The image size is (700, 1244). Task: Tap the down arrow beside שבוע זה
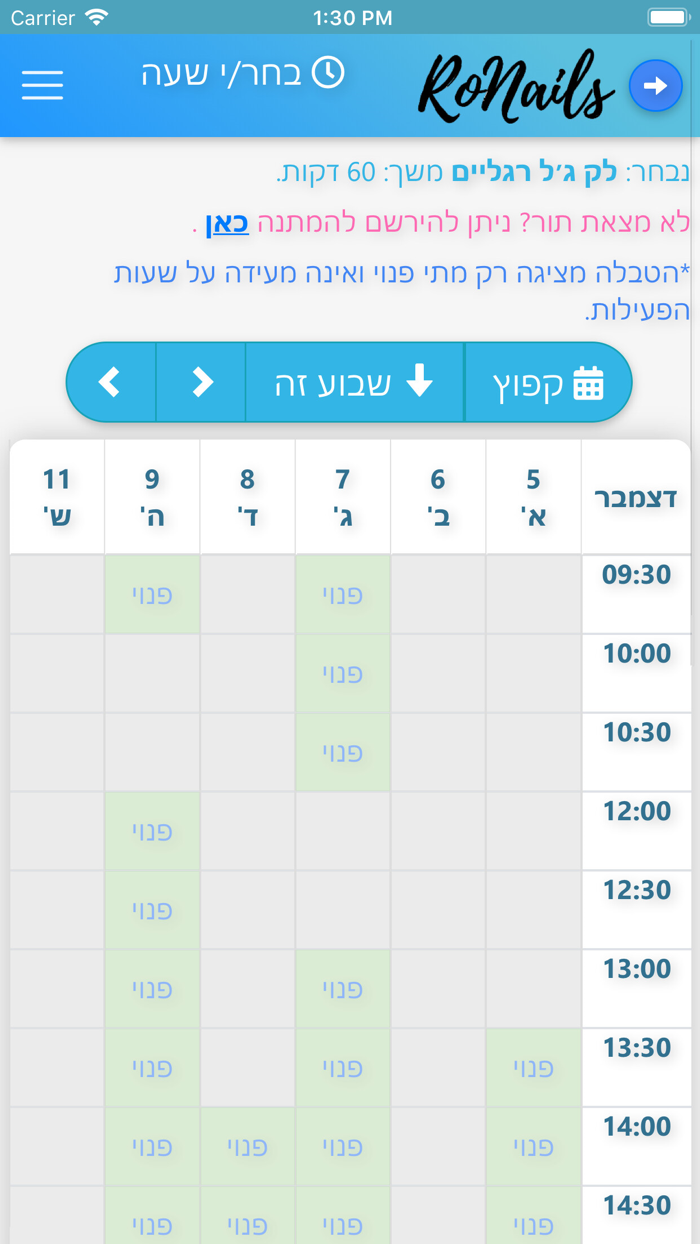[420, 381]
